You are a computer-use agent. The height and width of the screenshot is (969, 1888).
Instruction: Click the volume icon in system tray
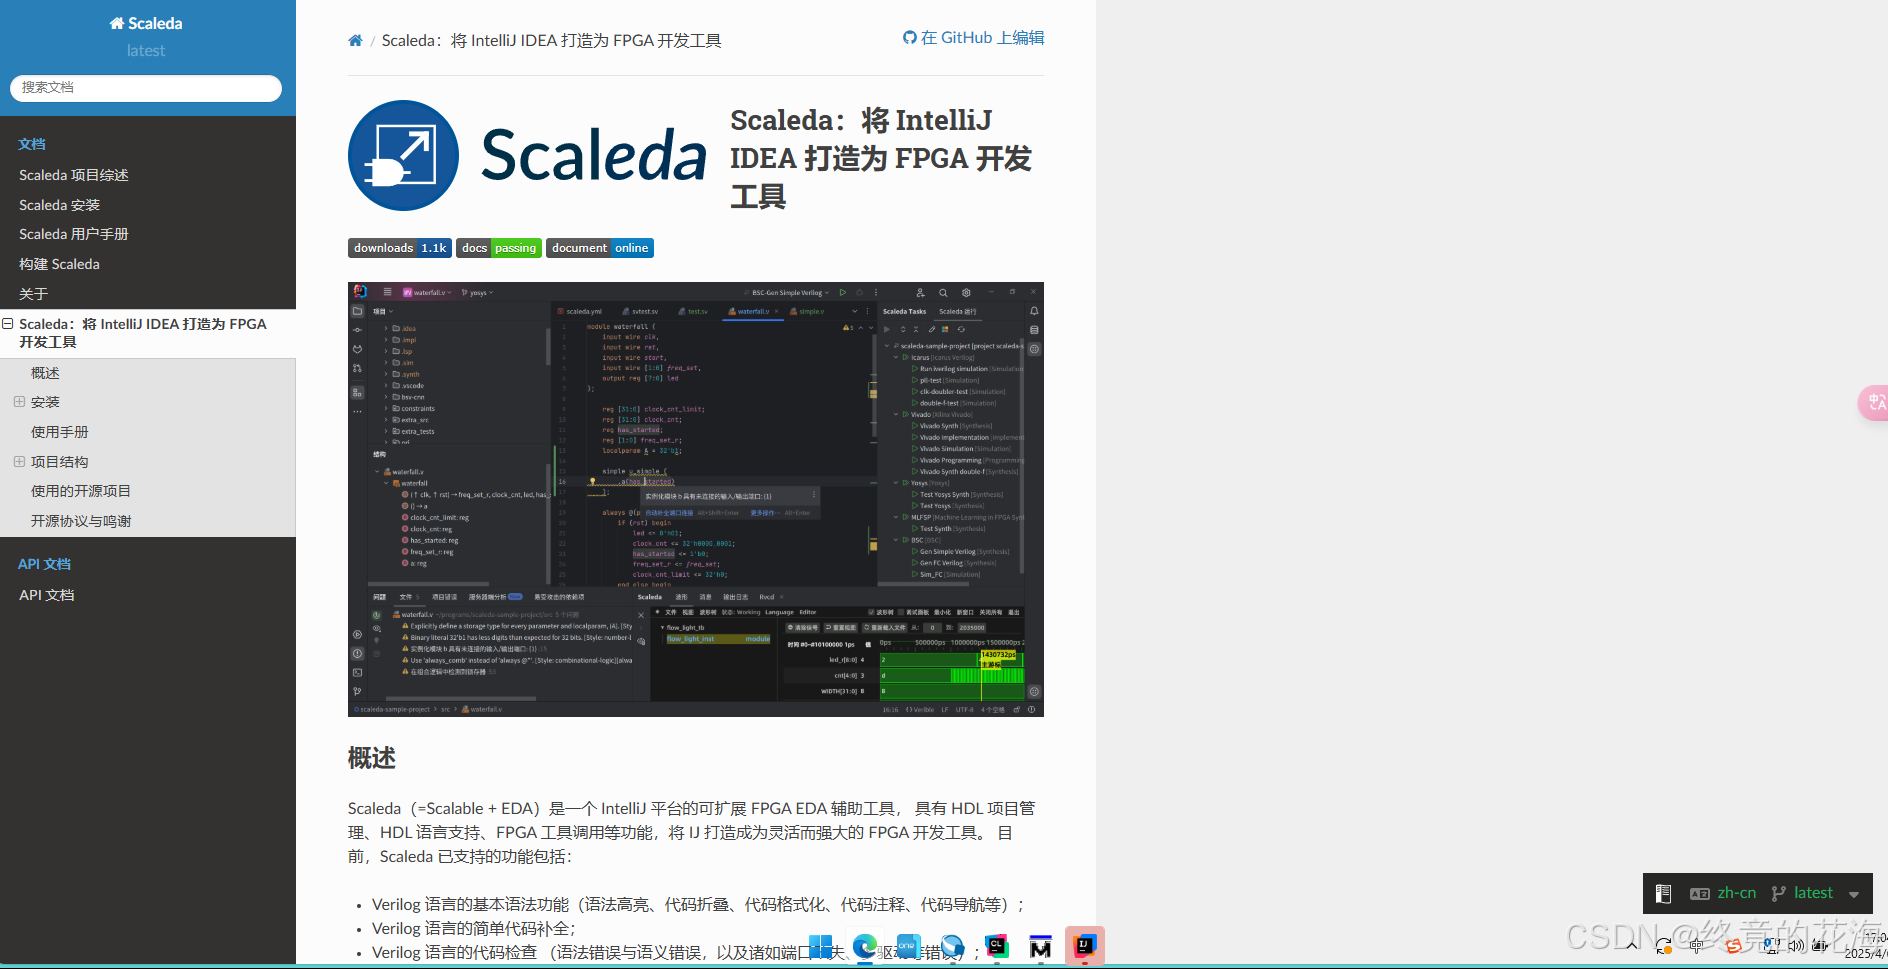[1797, 945]
